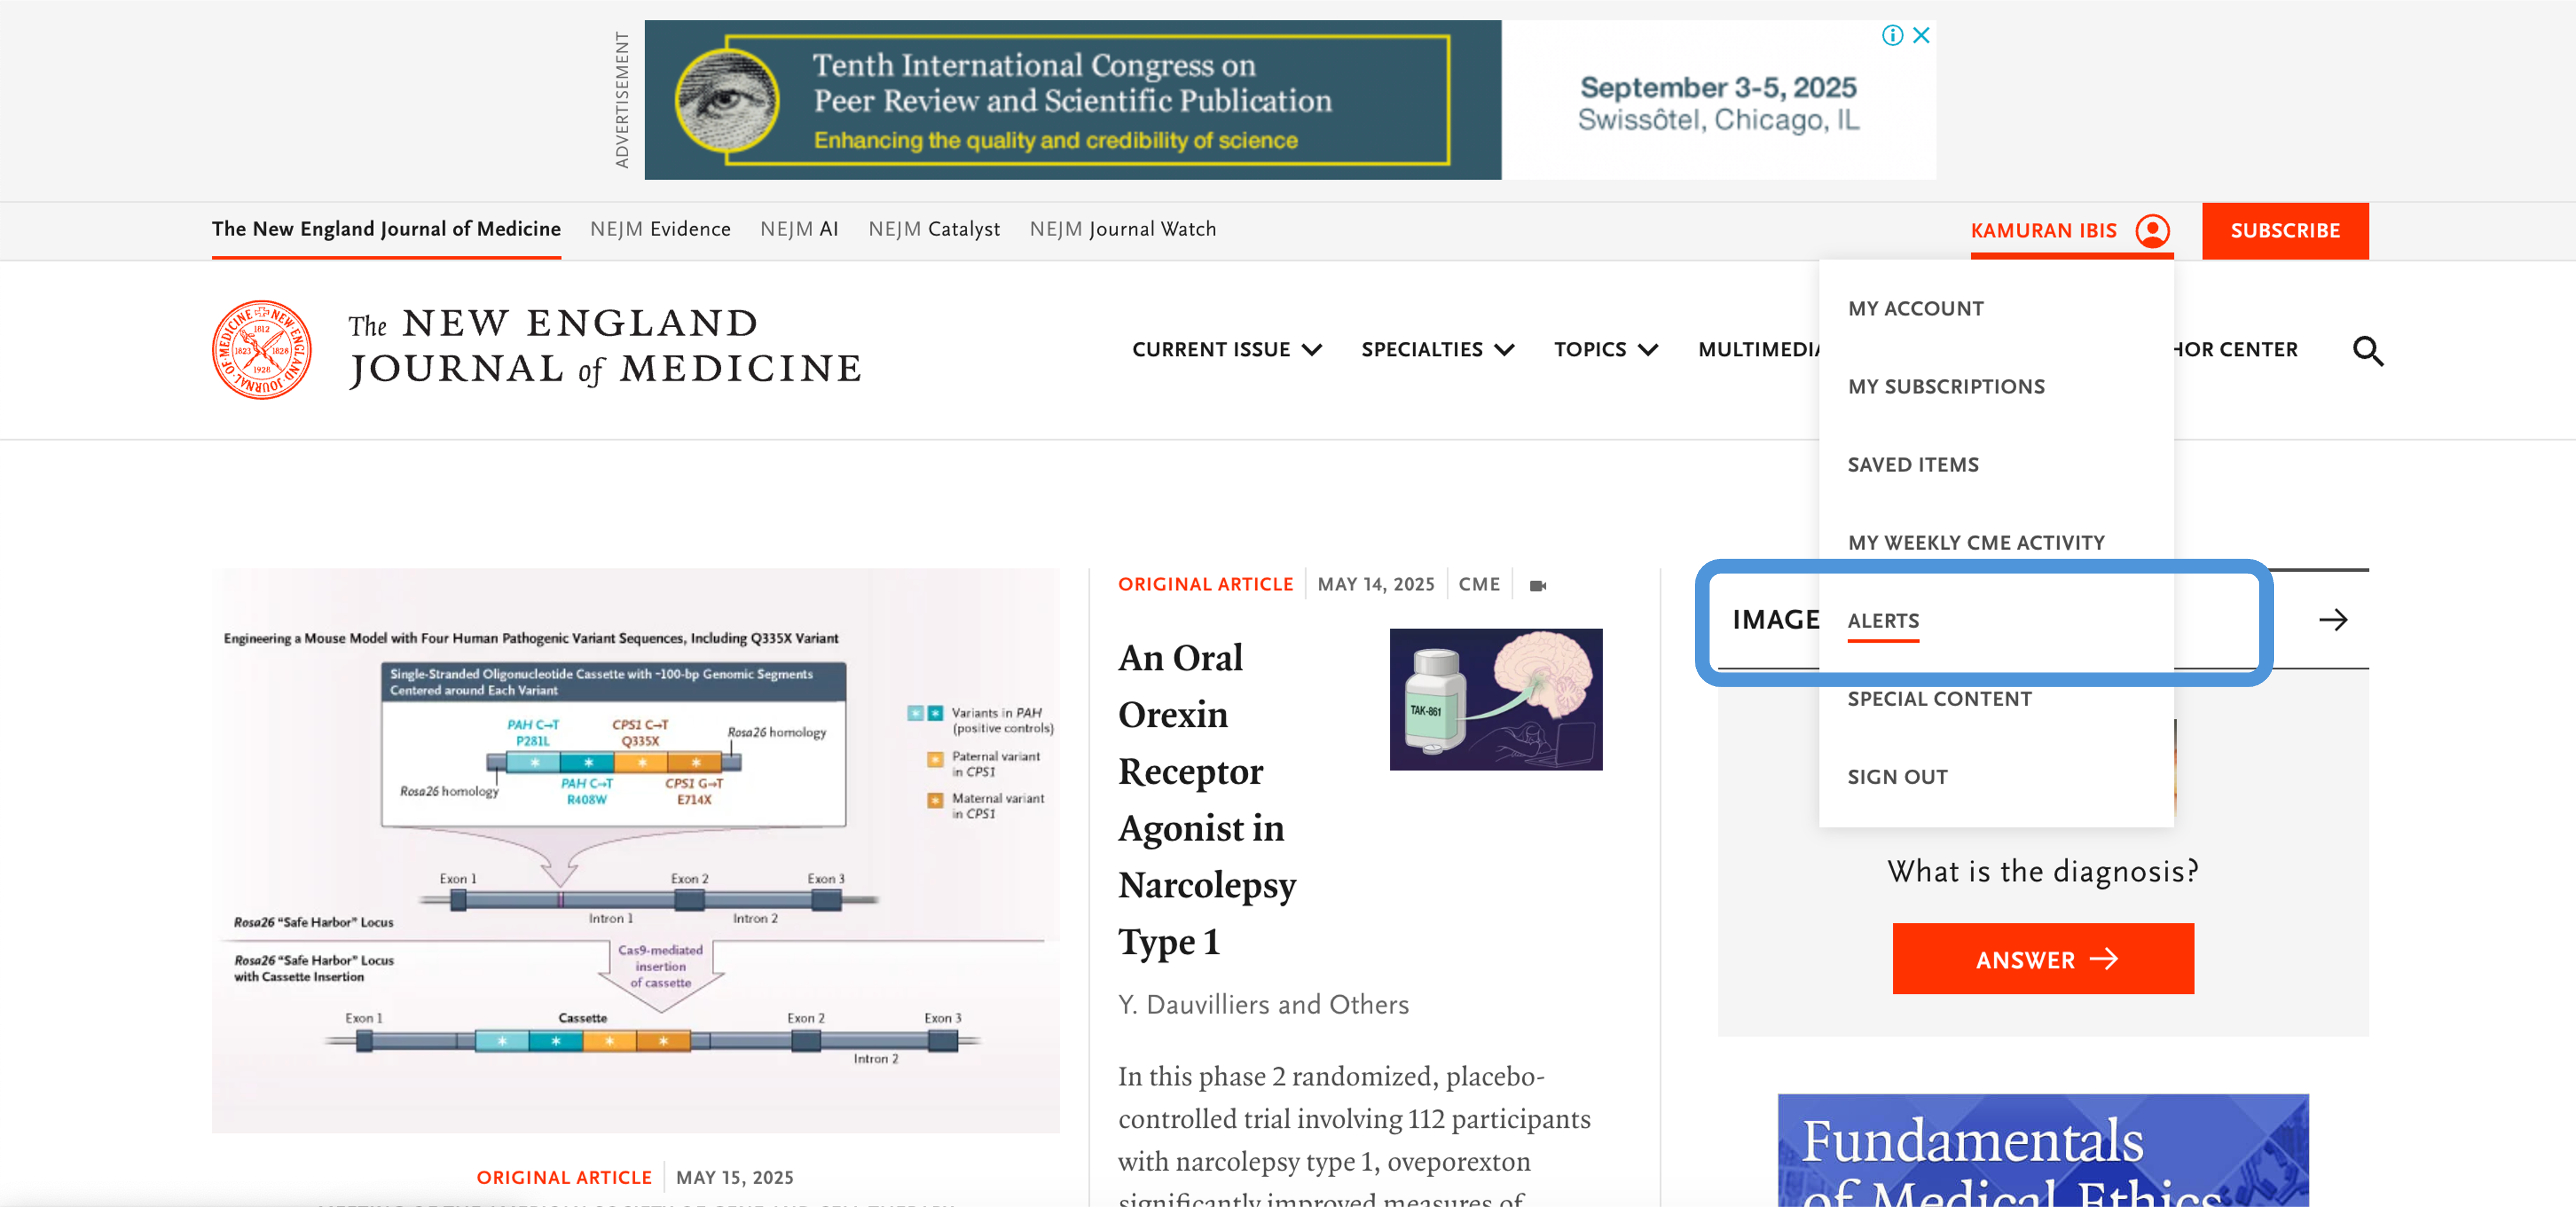Switch to the NEJM AI site
This screenshot has width=2576, height=1207.
tap(799, 229)
